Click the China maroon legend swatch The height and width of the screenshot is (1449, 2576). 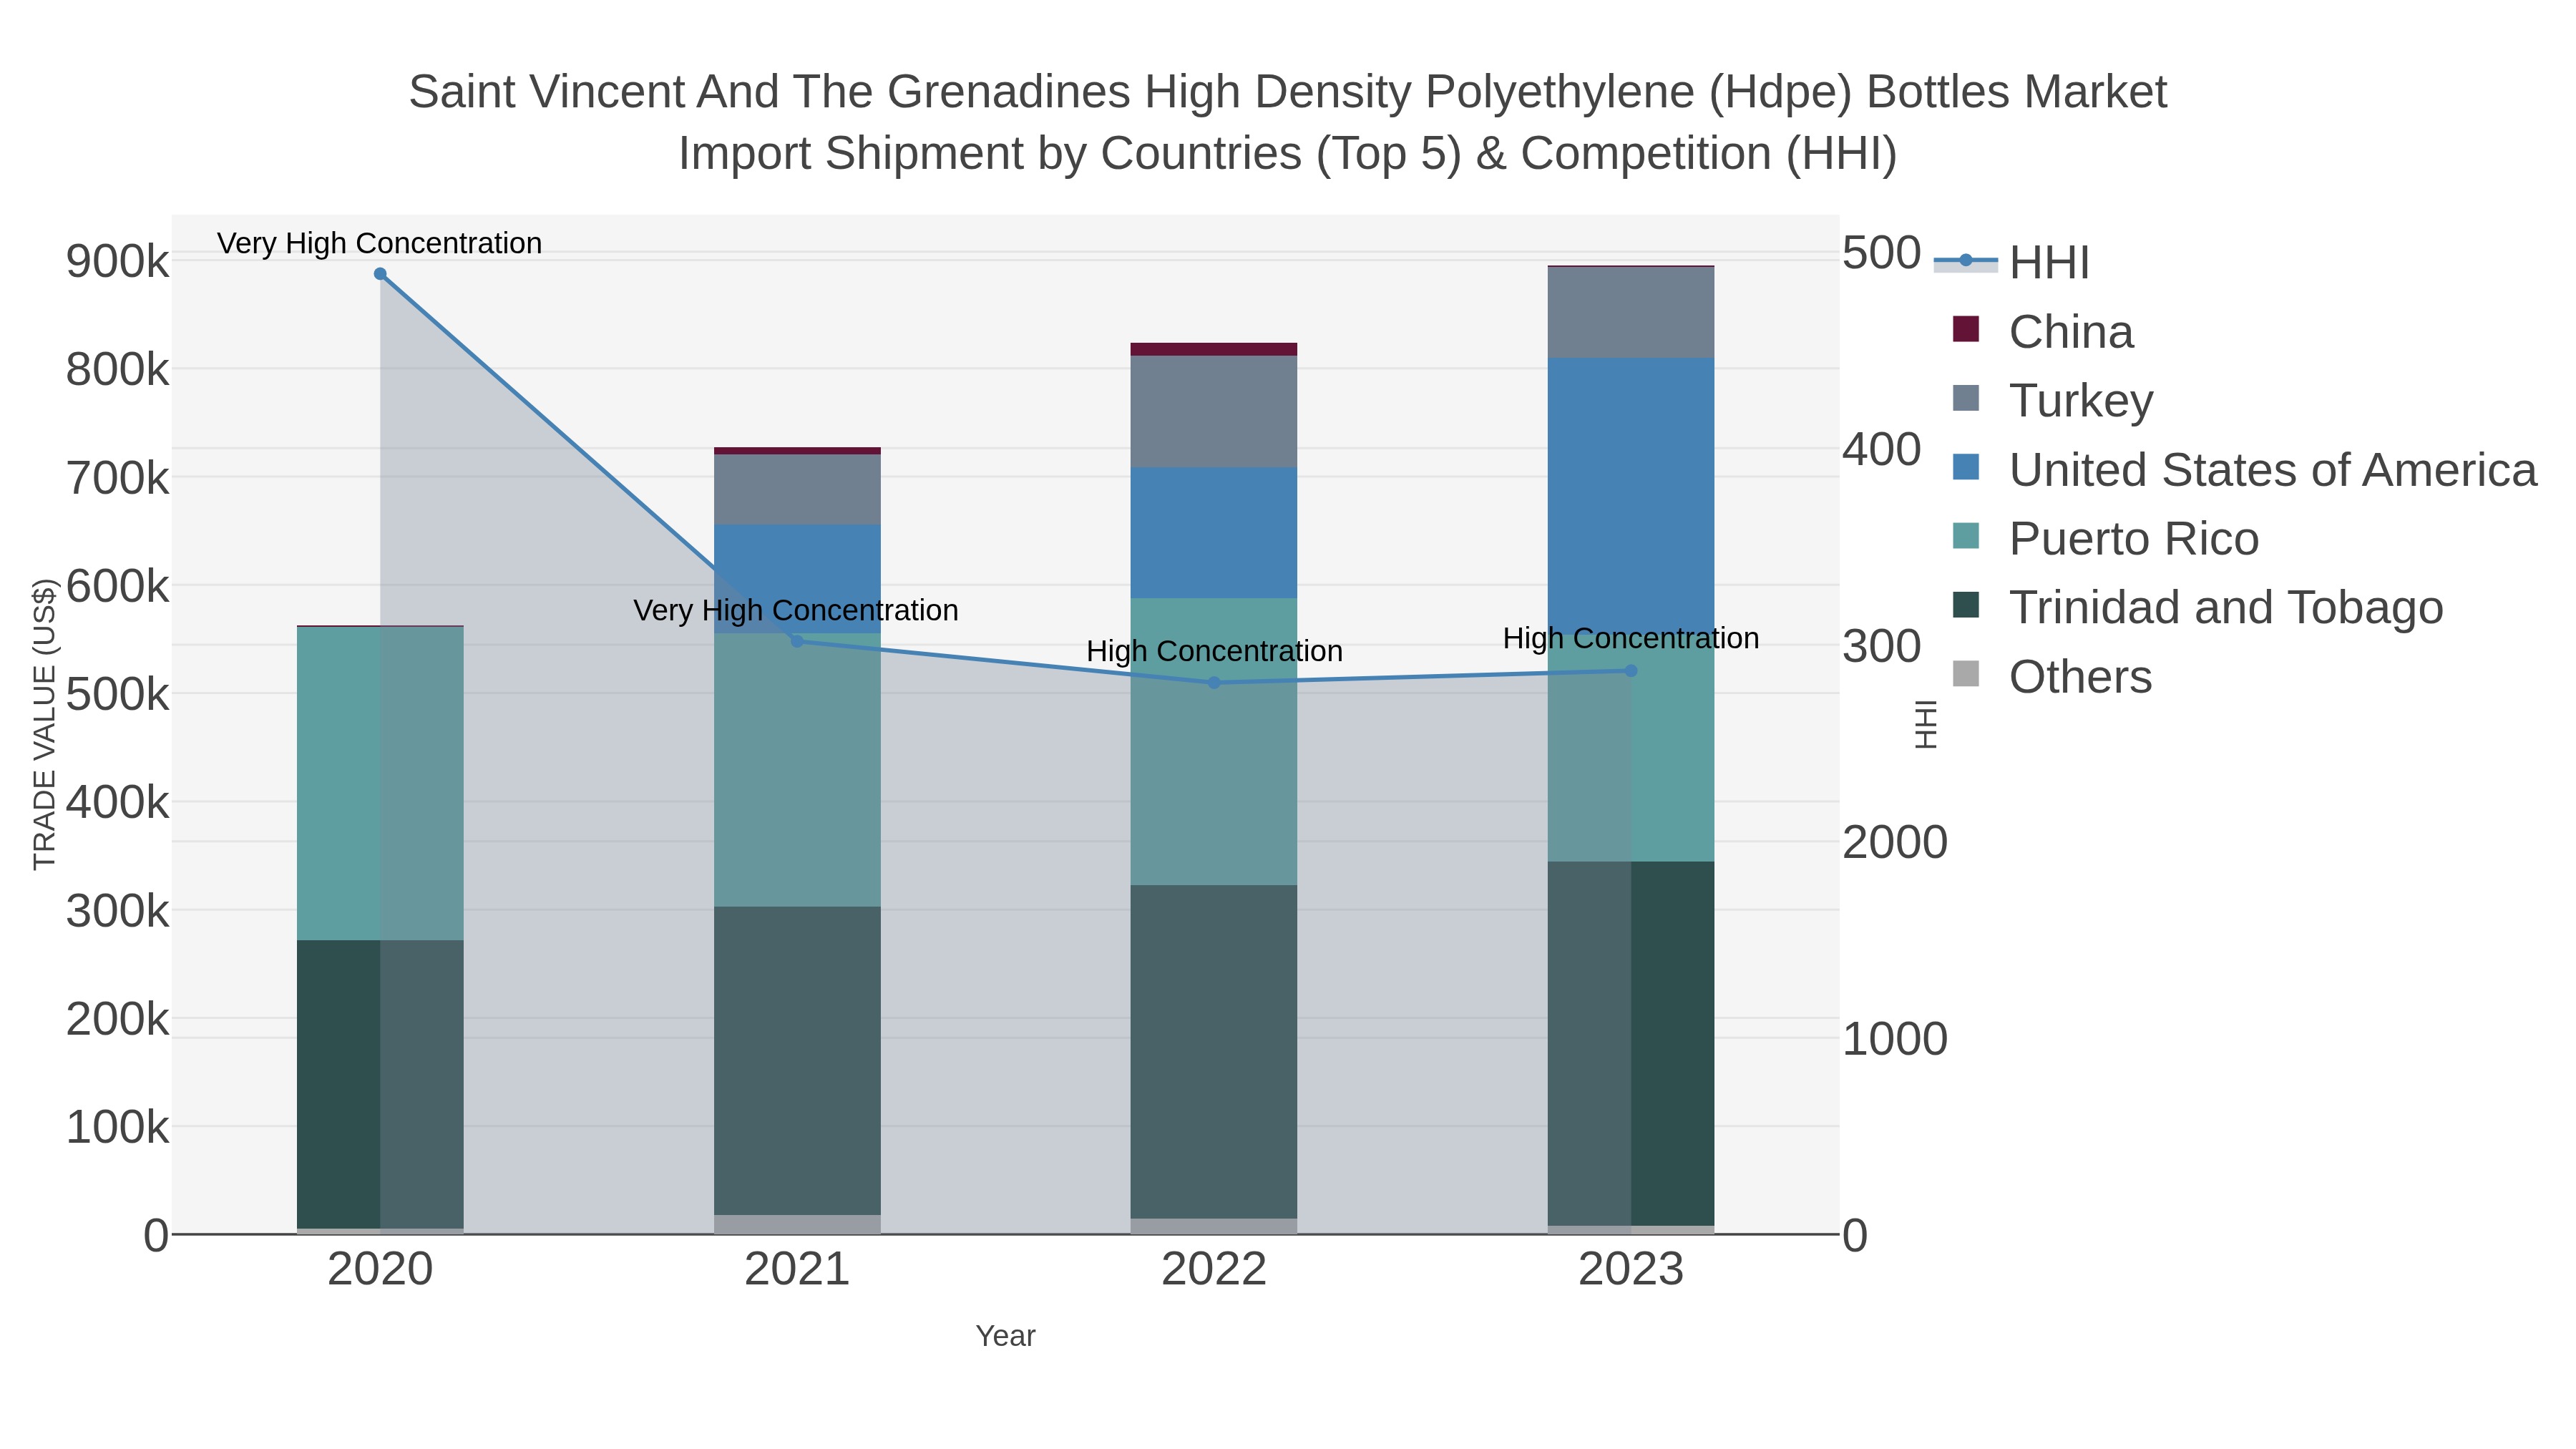pos(1966,329)
